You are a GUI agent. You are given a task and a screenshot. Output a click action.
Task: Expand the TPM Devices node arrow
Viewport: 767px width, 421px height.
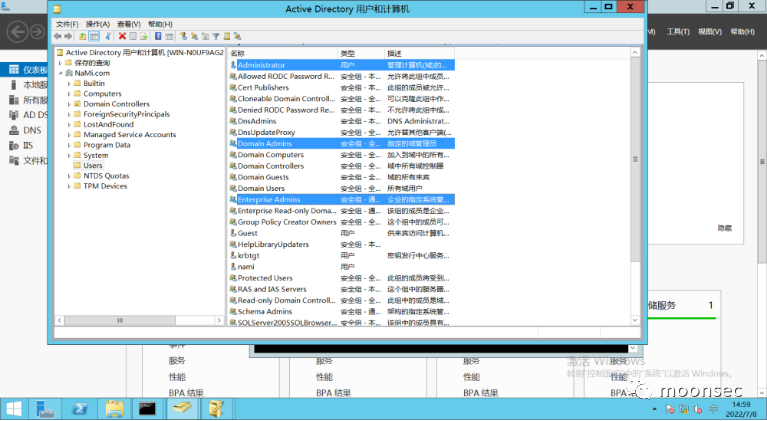coord(69,186)
